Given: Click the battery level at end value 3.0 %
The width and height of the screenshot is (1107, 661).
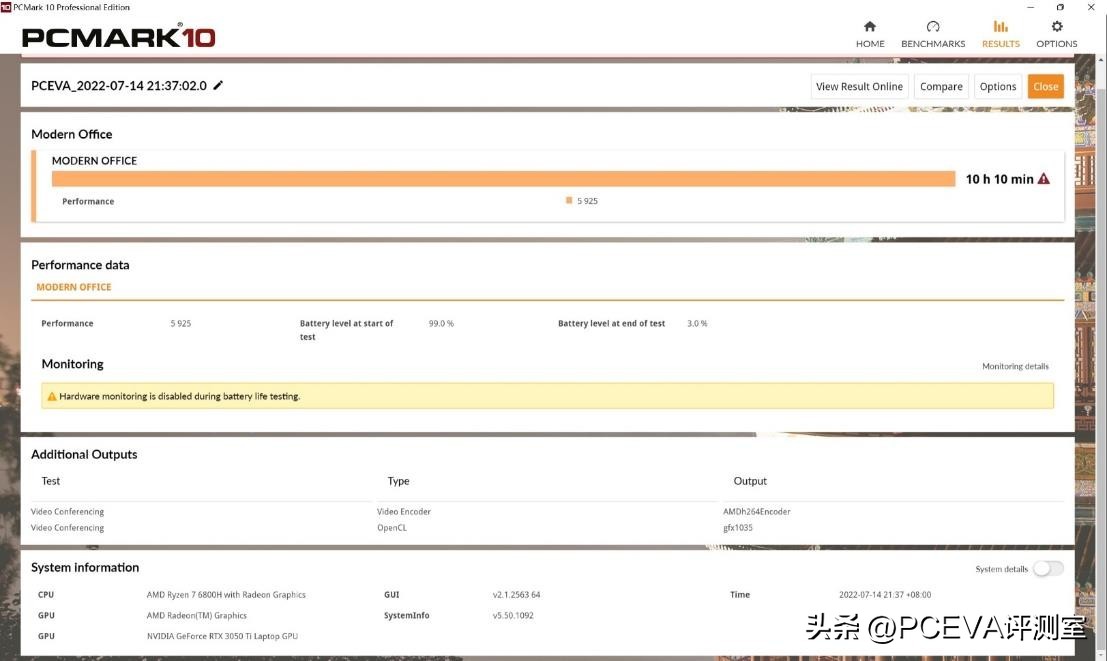Looking at the screenshot, I should point(697,323).
